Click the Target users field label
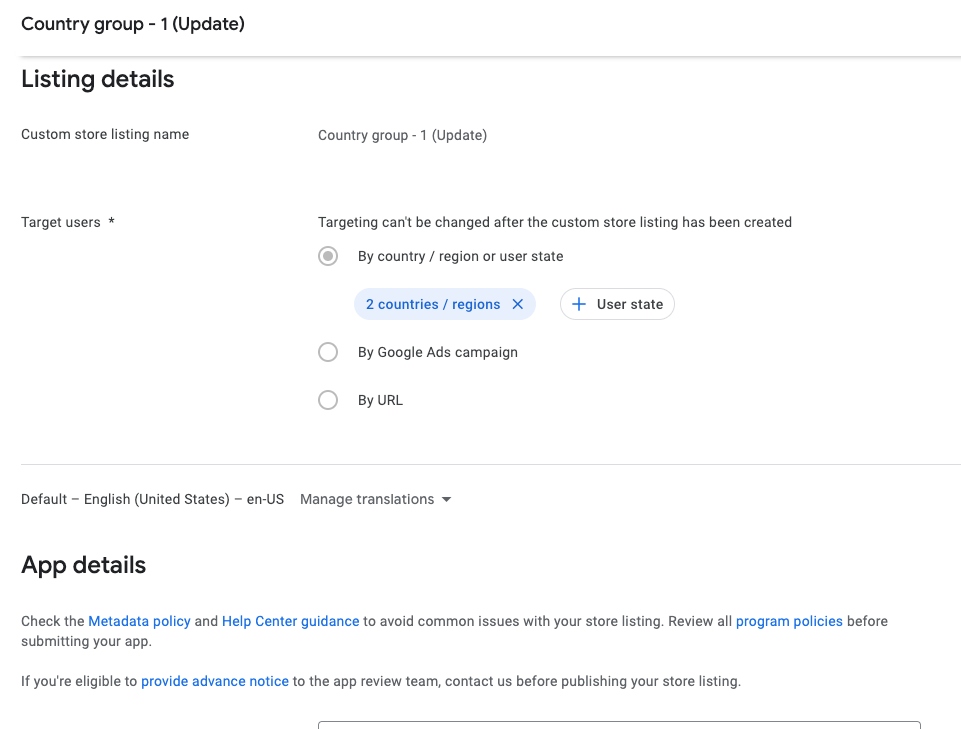 click(x=61, y=222)
